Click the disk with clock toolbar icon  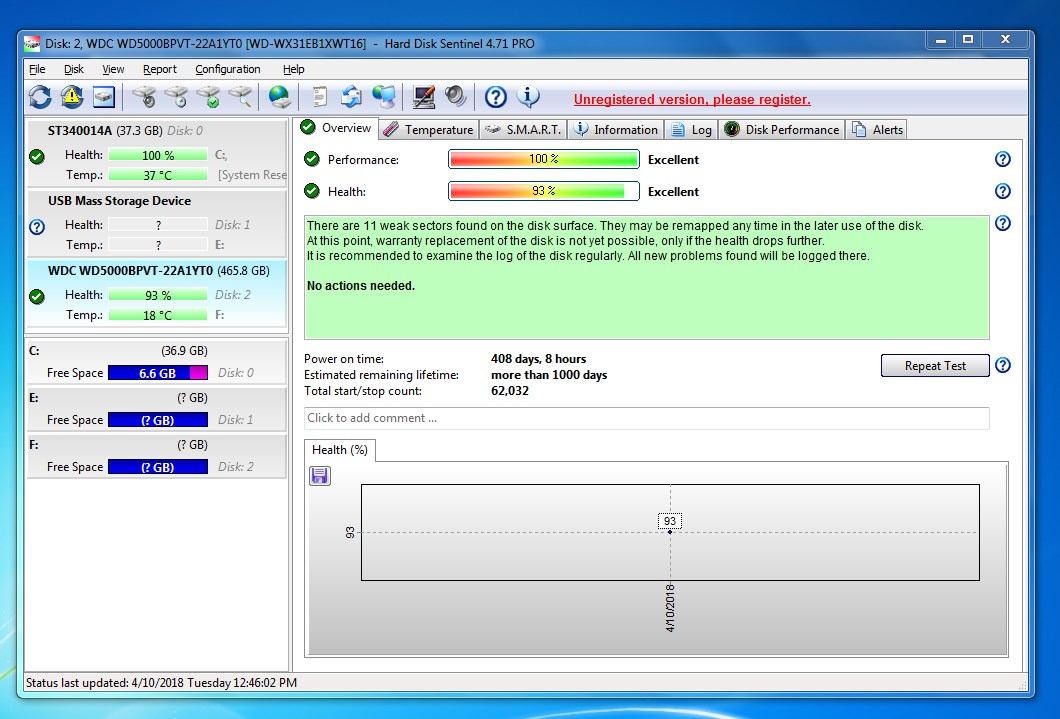click(177, 97)
